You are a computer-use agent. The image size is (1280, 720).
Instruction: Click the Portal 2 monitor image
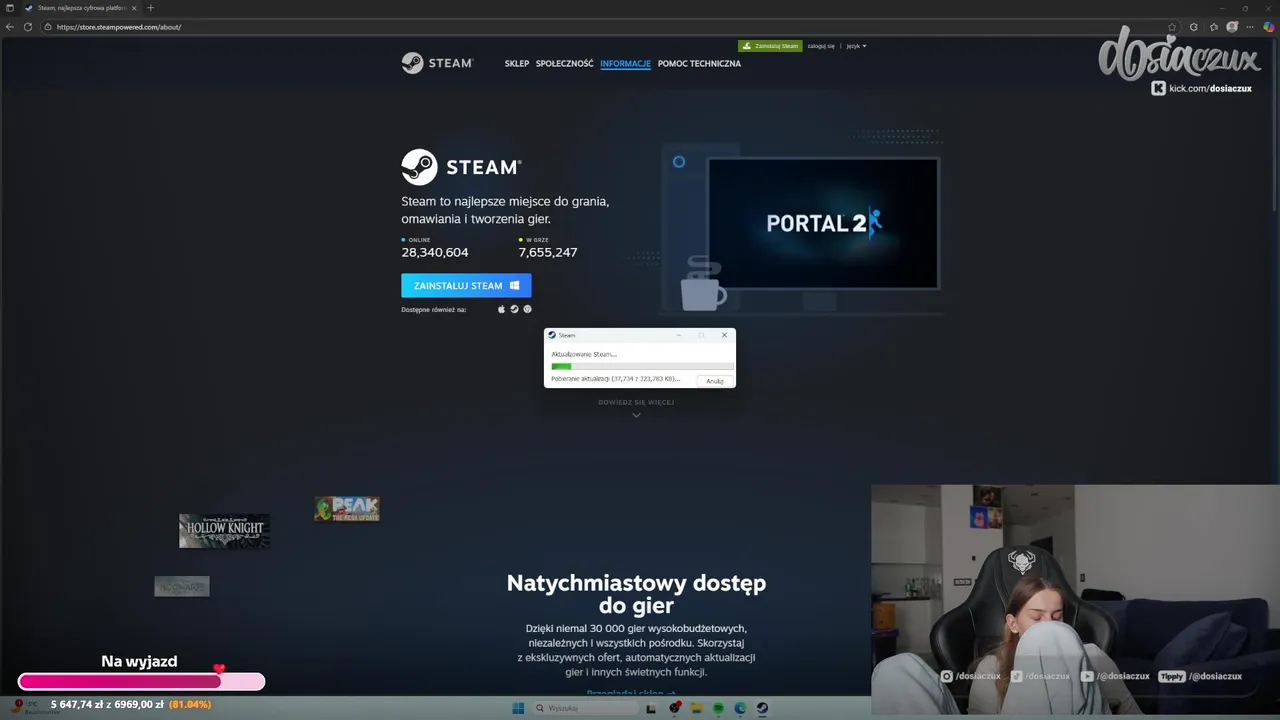(x=823, y=223)
